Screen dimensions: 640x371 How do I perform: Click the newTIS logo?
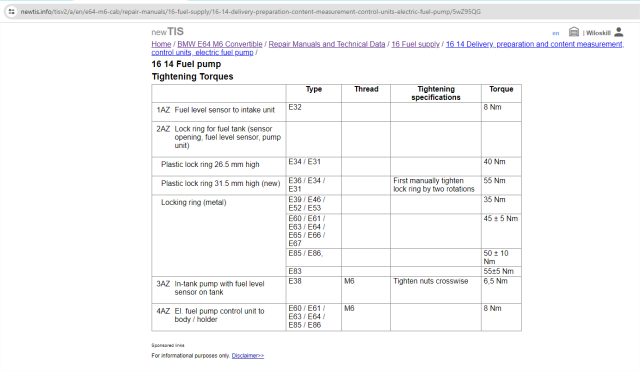click(x=167, y=32)
